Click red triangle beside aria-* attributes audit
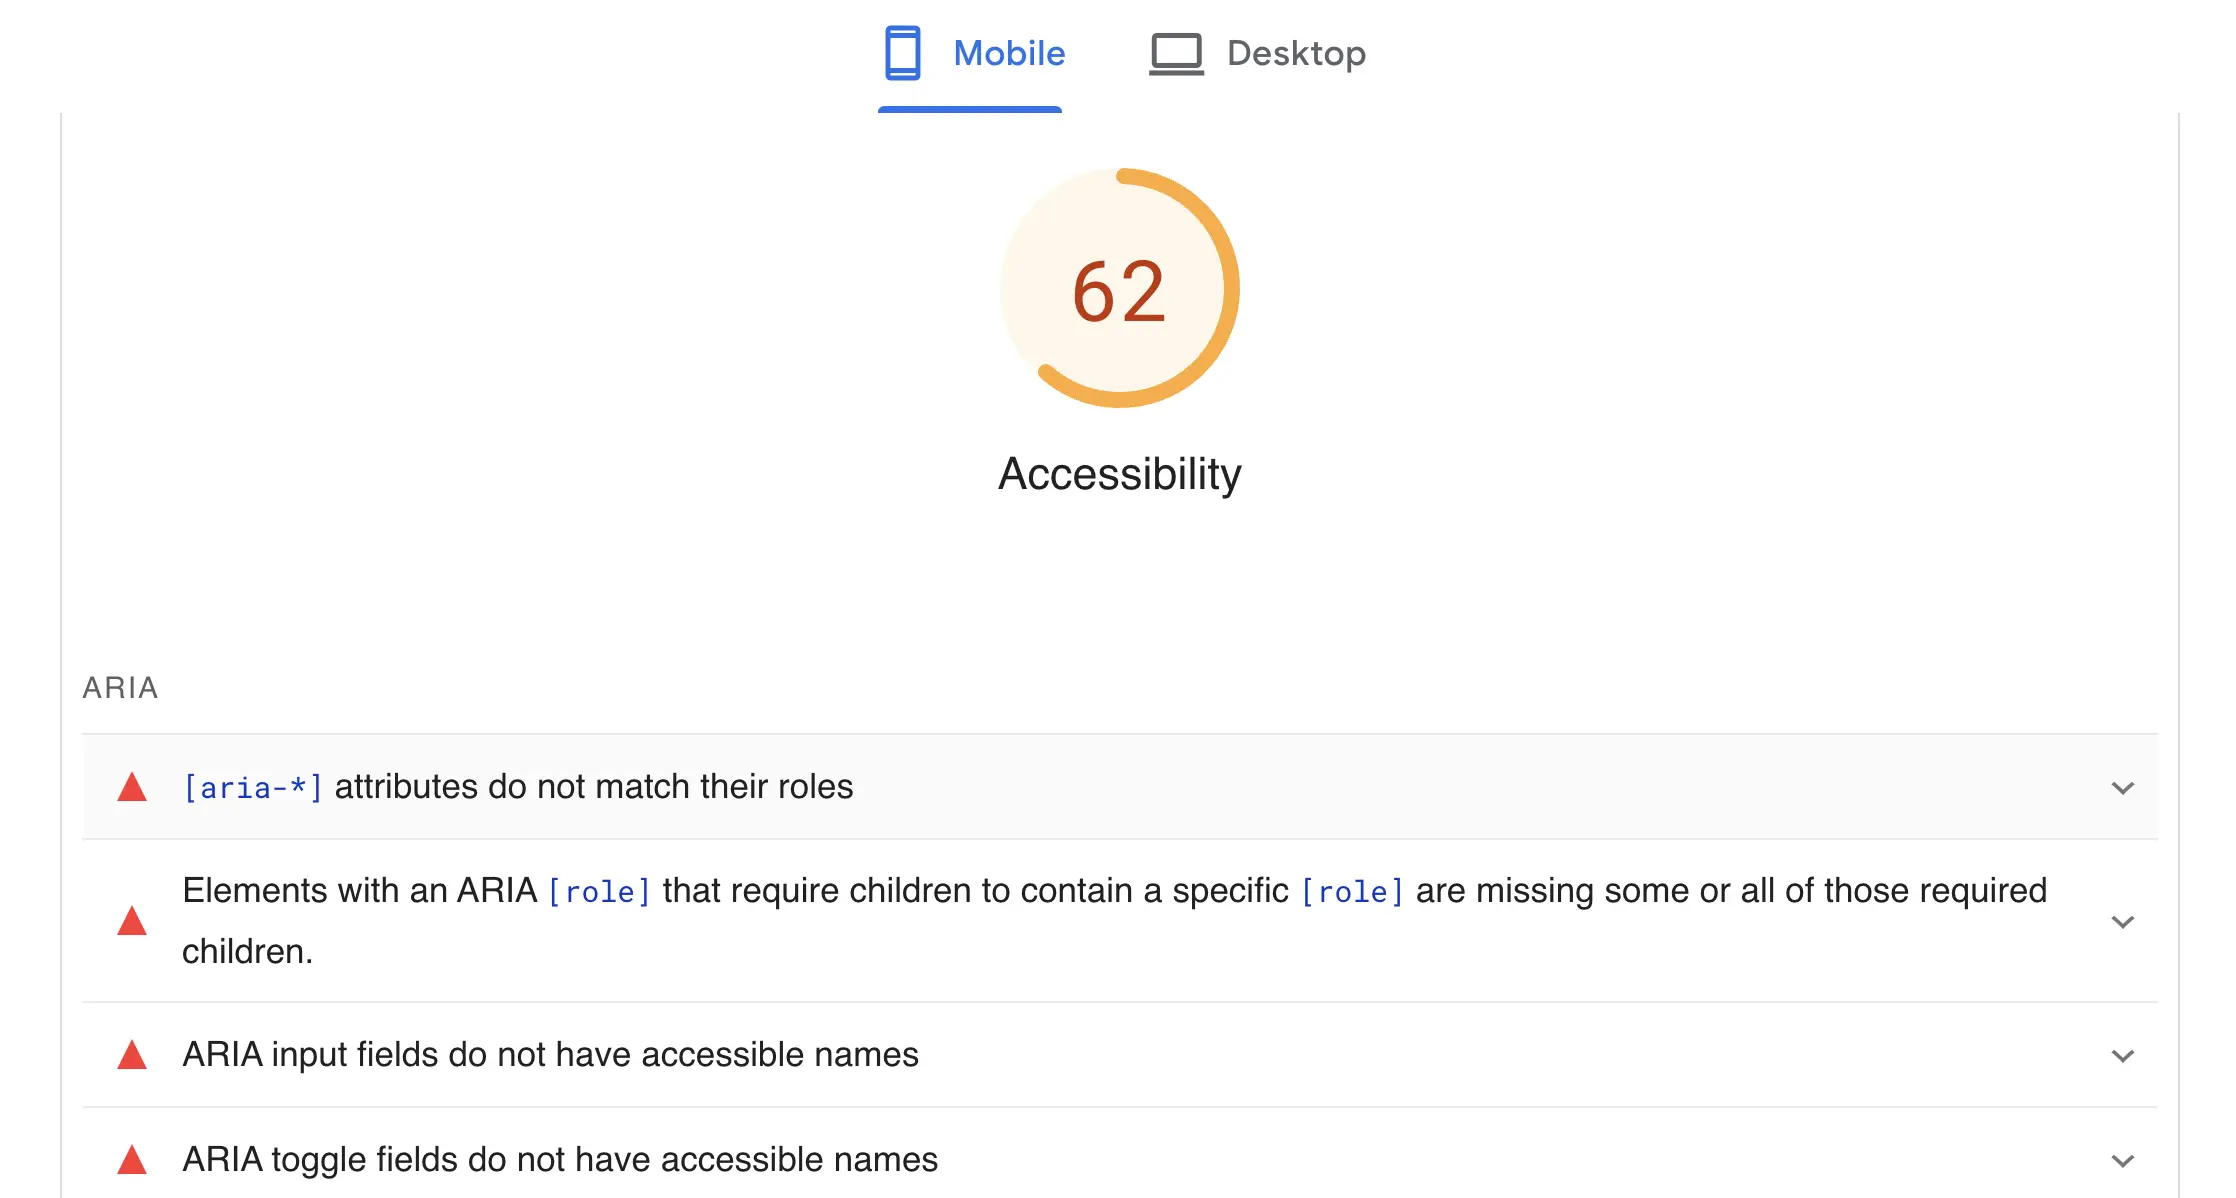 pos(132,788)
